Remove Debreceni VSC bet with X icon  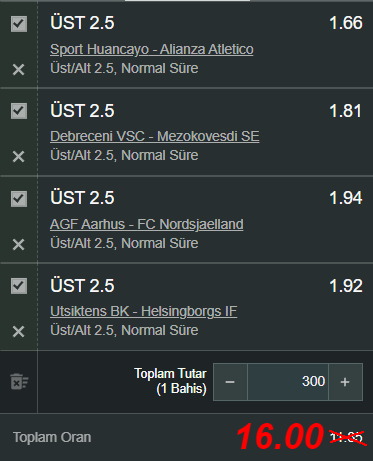point(18,156)
